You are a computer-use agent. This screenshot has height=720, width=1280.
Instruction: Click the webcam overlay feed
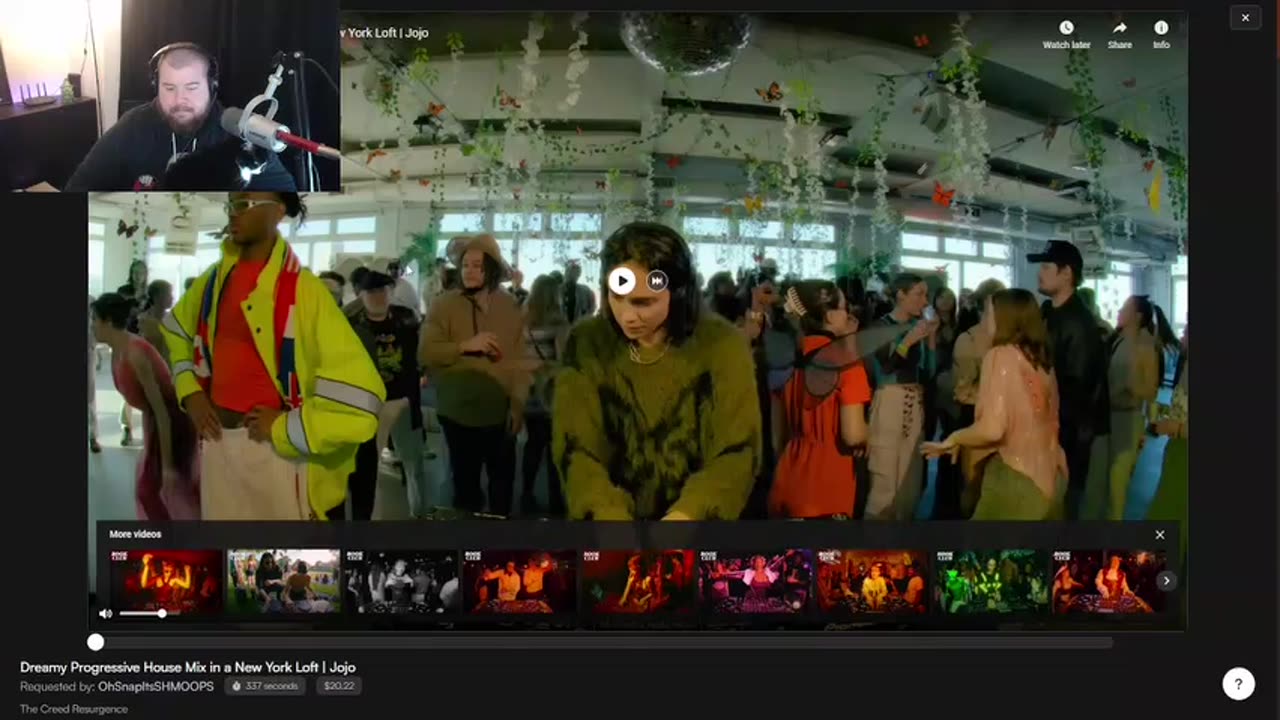[170, 95]
